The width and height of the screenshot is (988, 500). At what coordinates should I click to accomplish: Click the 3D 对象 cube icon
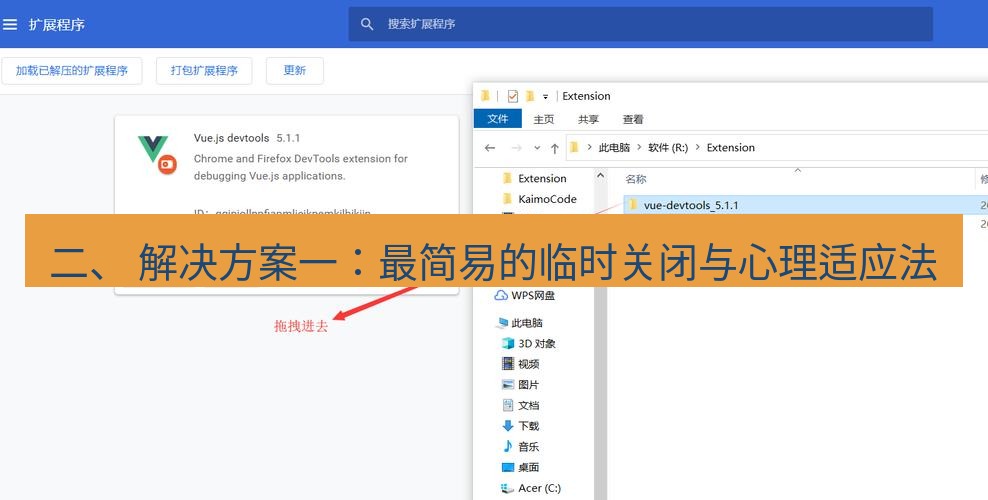coord(508,343)
